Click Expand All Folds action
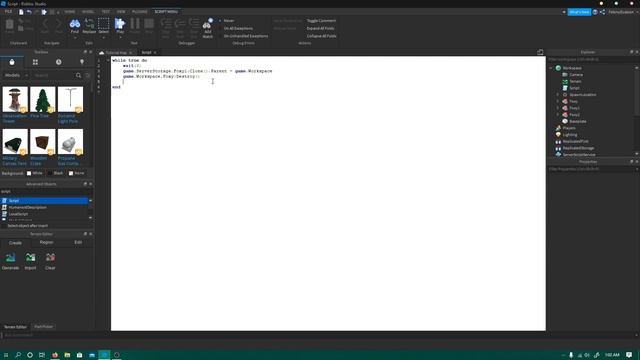 321,29
